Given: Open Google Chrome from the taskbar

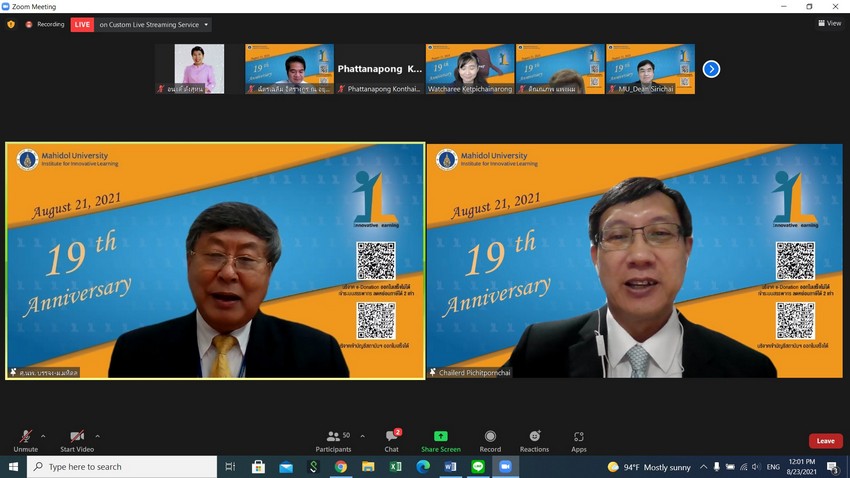Looking at the screenshot, I should tap(341, 467).
